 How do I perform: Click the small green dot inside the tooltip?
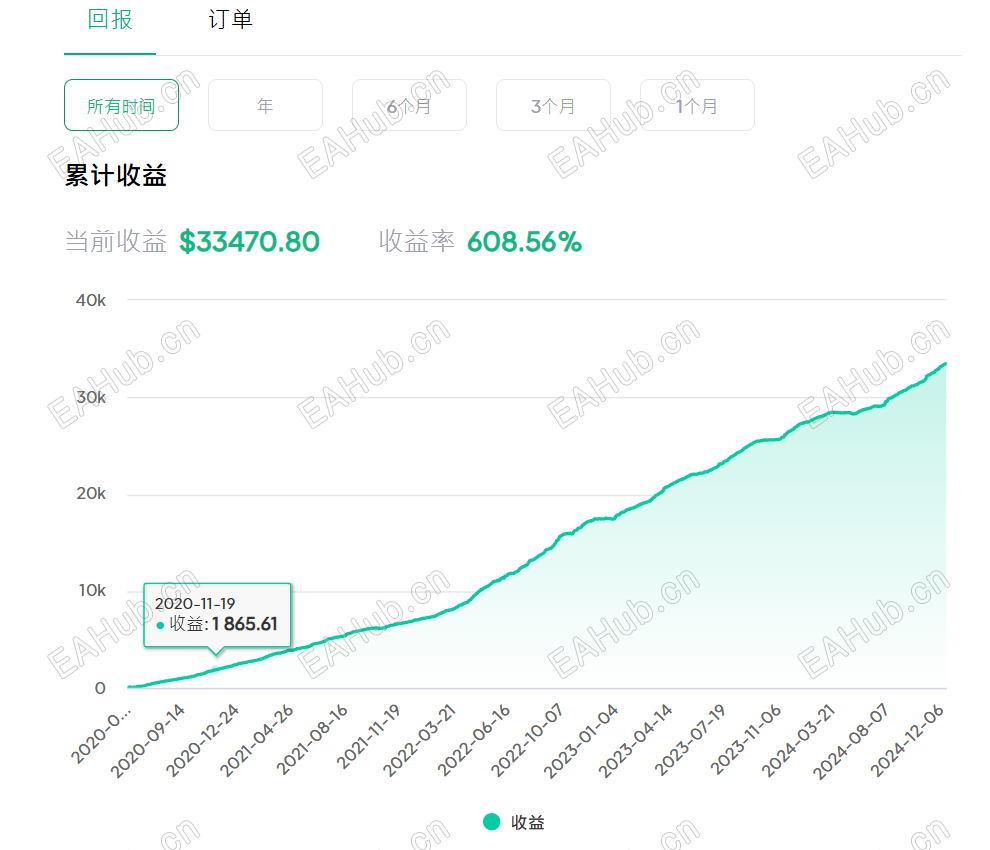pos(160,625)
